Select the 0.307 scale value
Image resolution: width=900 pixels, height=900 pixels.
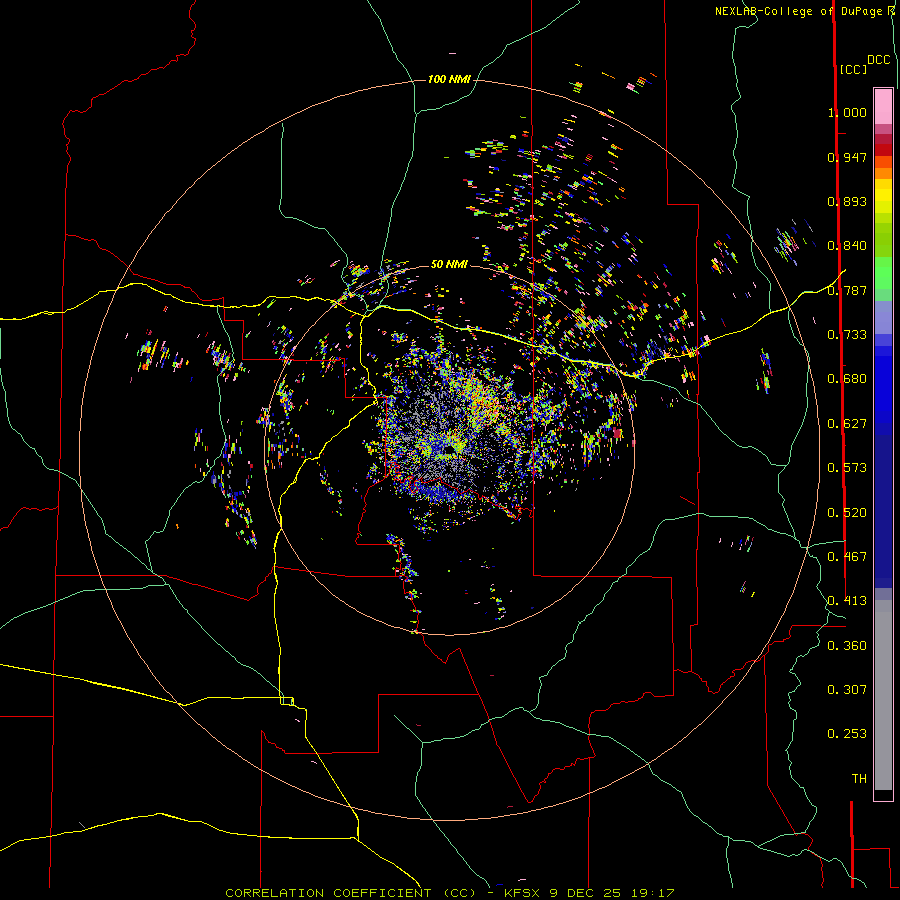847,690
